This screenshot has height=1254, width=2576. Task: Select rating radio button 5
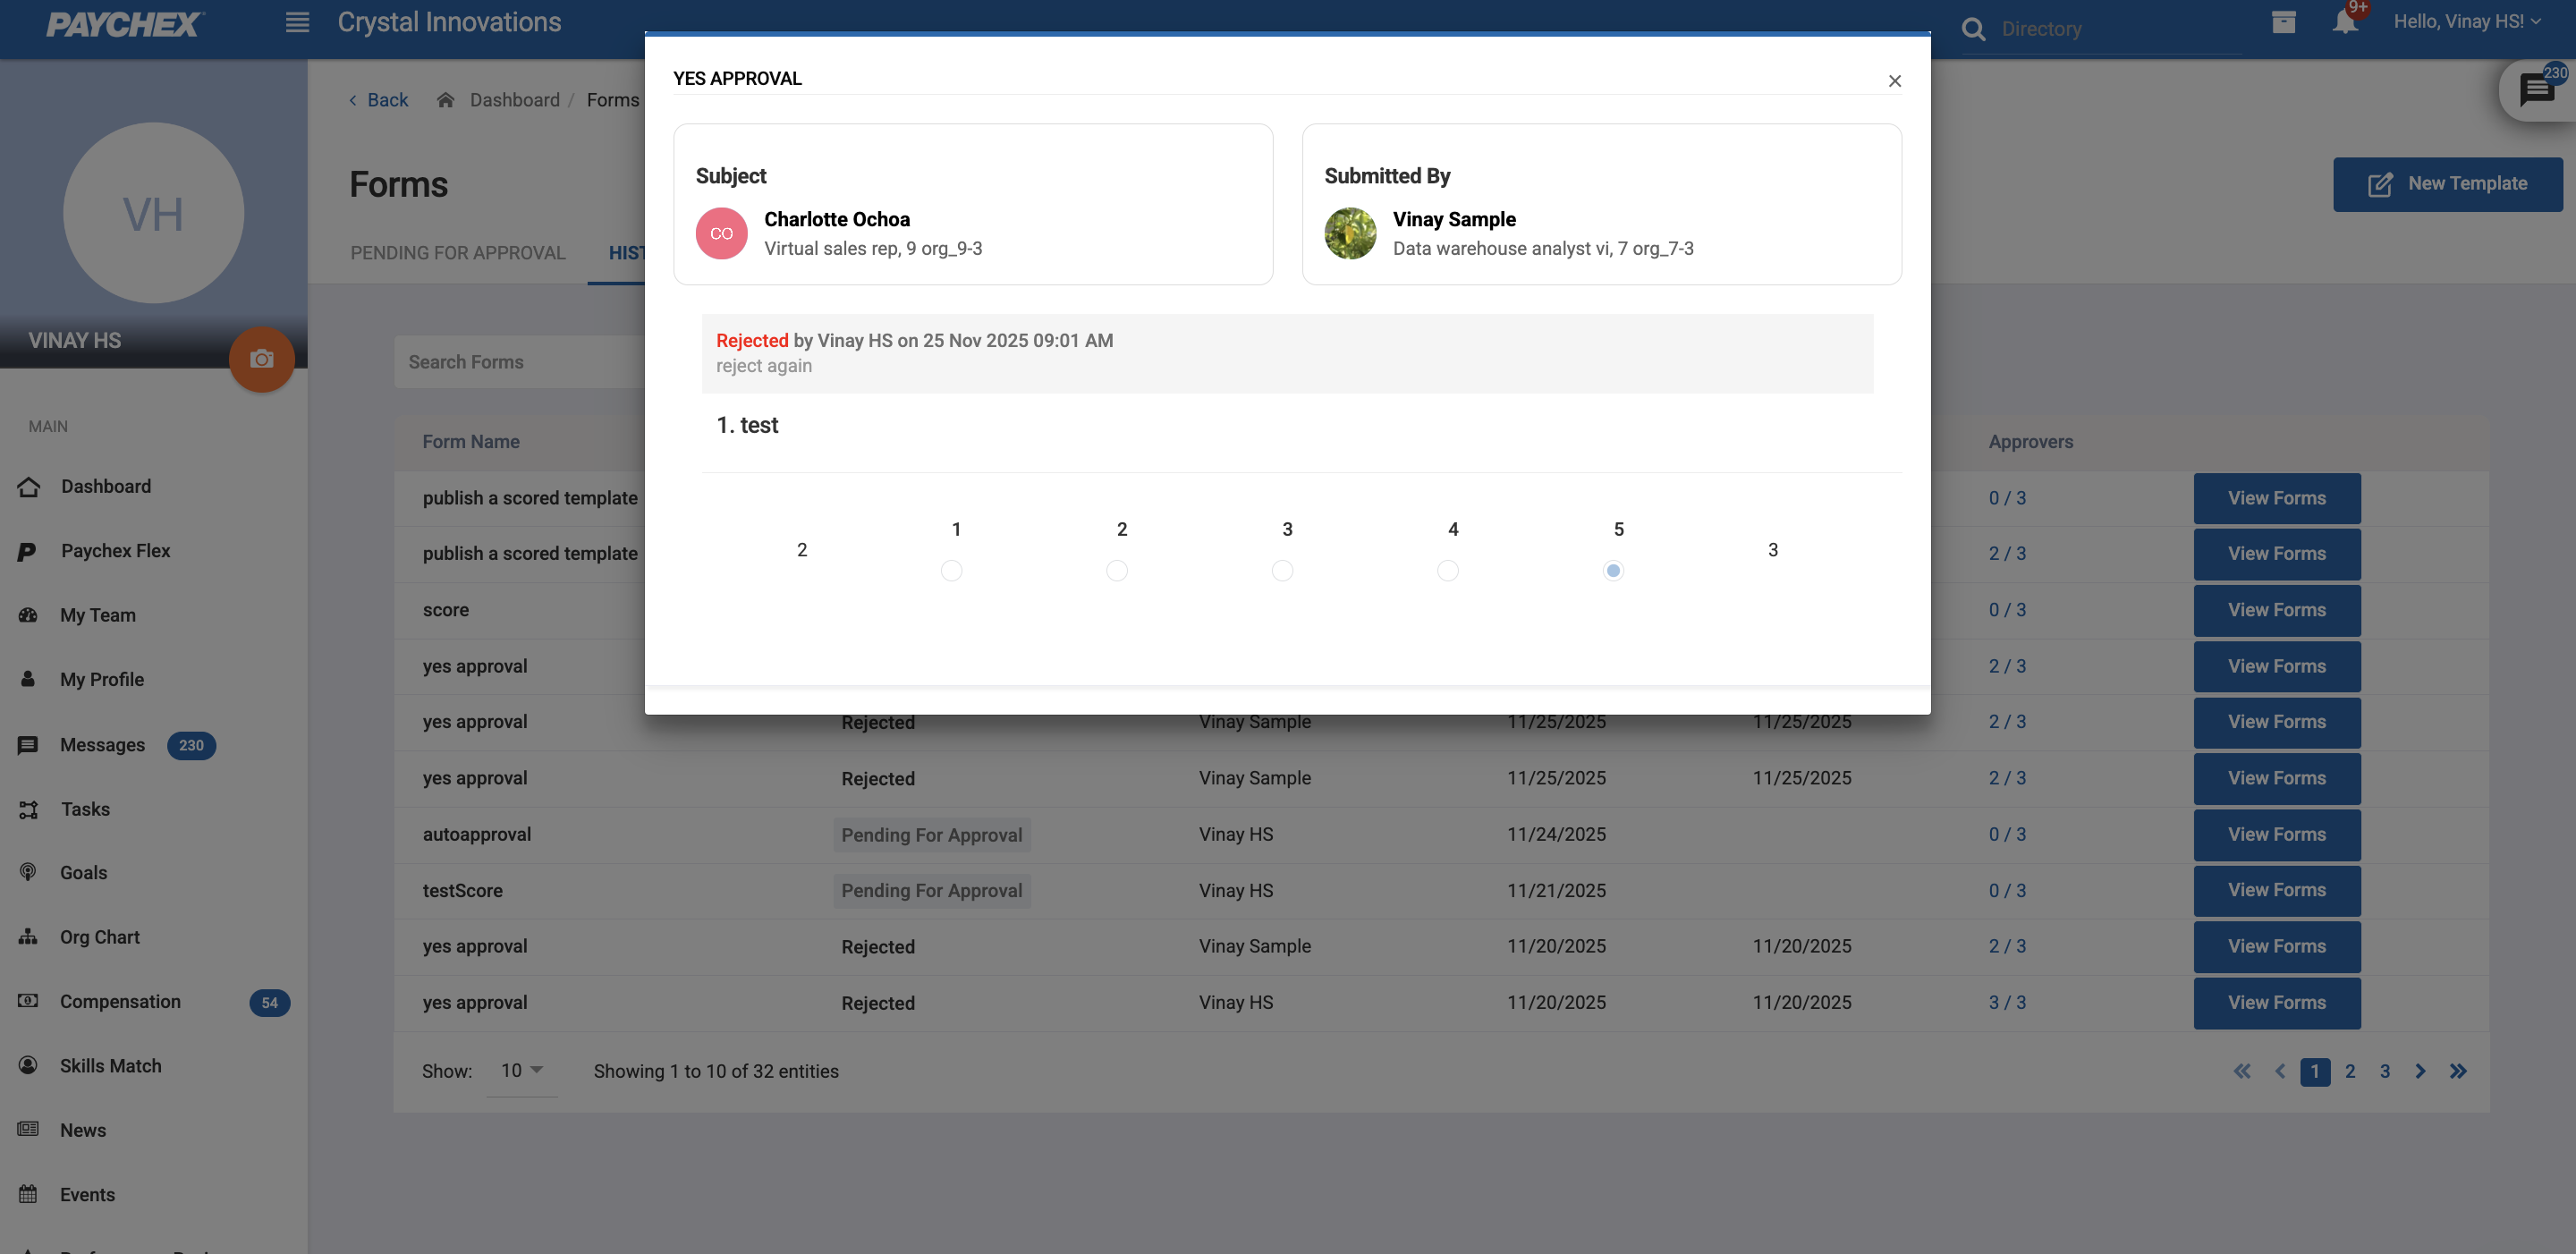(x=1613, y=570)
